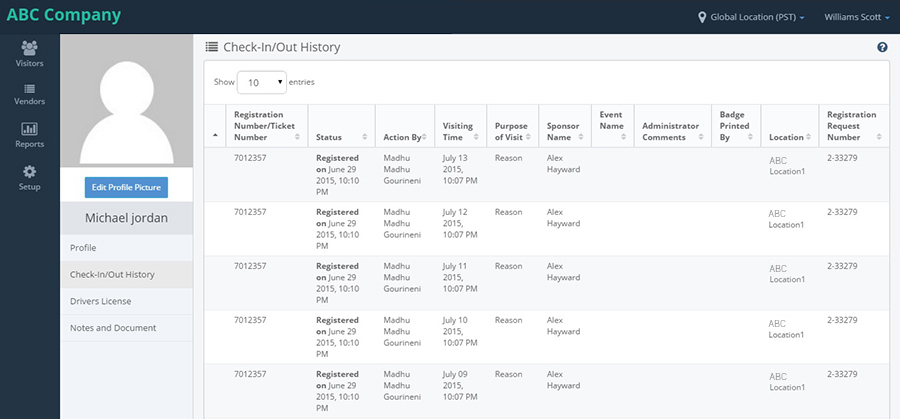Click the ABC Company logo link
Image resolution: width=900 pixels, height=419 pixels.
click(x=64, y=15)
